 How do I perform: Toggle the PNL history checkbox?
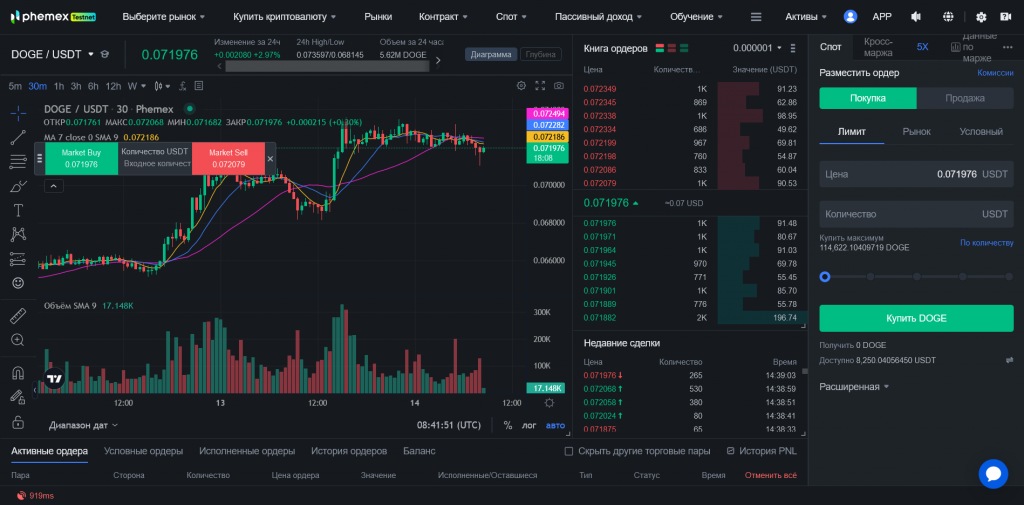[x=730, y=451]
